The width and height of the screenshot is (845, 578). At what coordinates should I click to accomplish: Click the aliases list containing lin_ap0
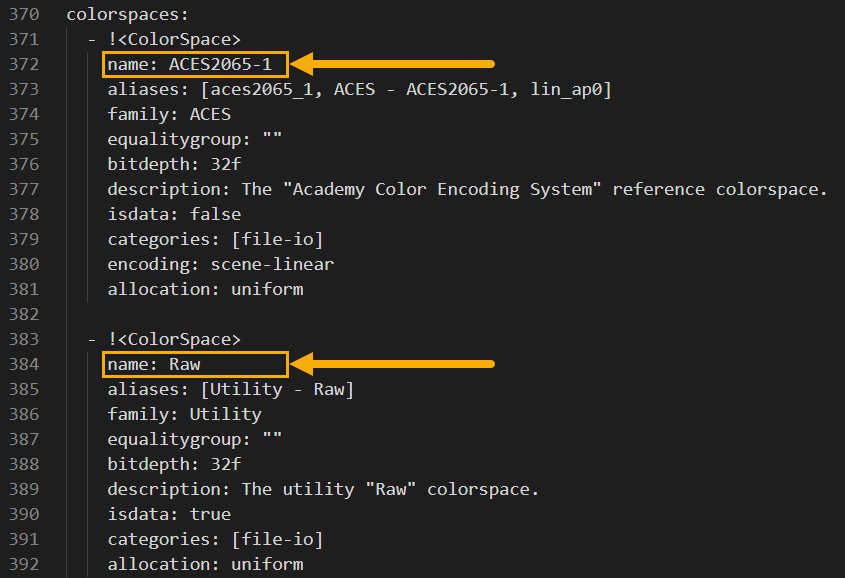(x=359, y=89)
